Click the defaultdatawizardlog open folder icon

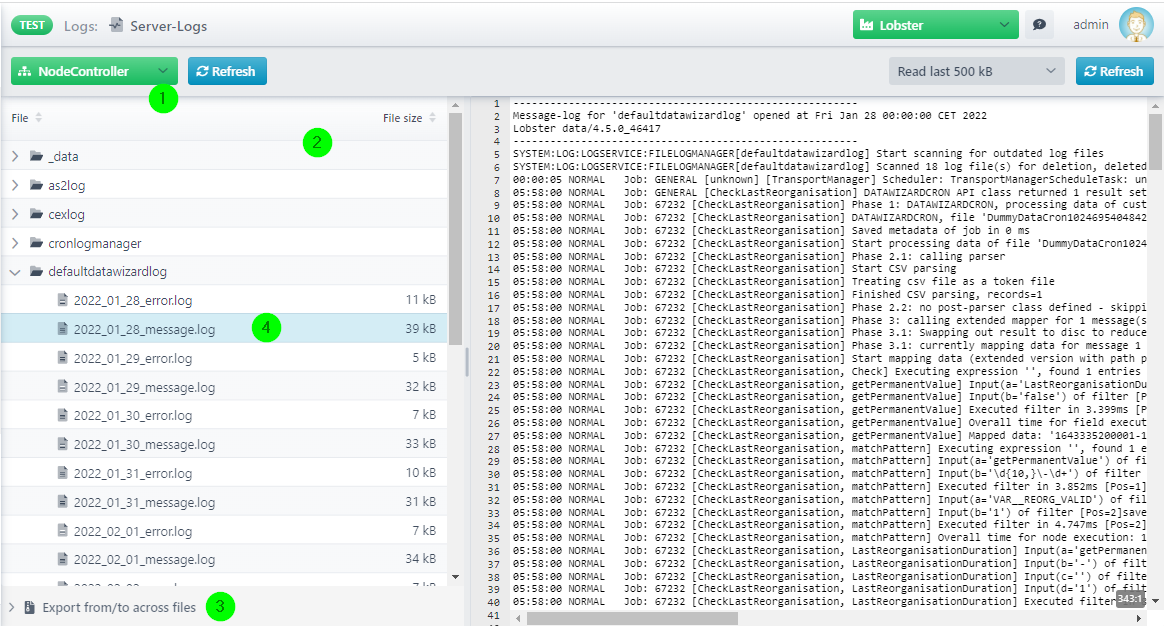coord(36,271)
